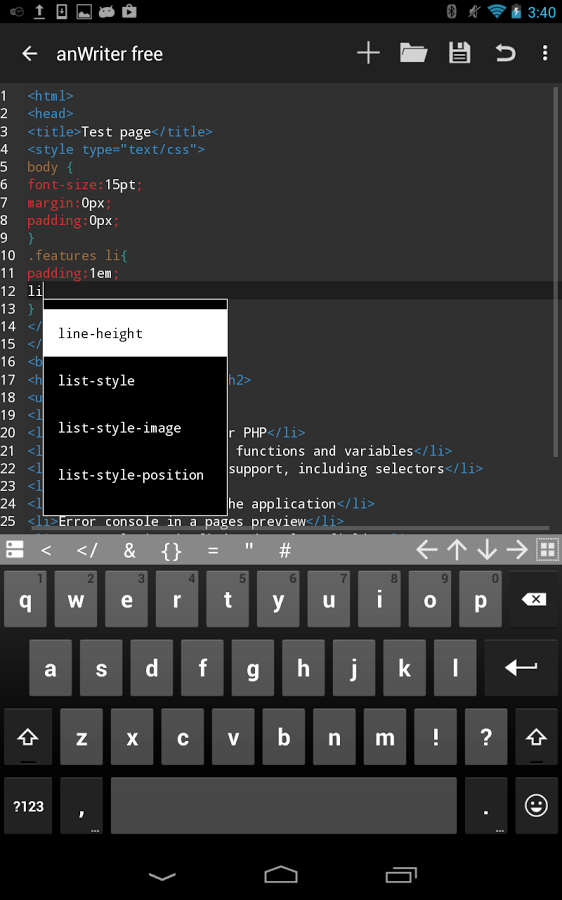Image resolution: width=562 pixels, height=900 pixels.
Task: Create a new file with plus icon
Action: click(368, 53)
